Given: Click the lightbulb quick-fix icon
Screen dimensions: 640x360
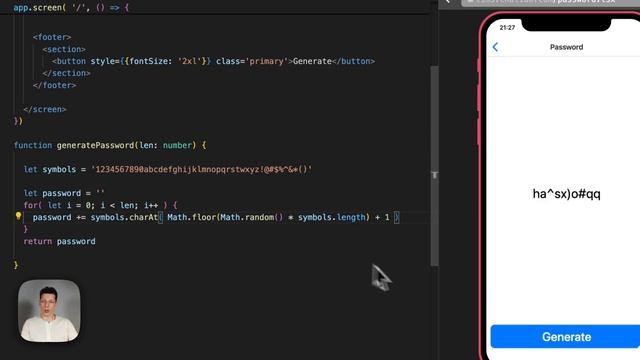Looking at the screenshot, I should (18, 216).
